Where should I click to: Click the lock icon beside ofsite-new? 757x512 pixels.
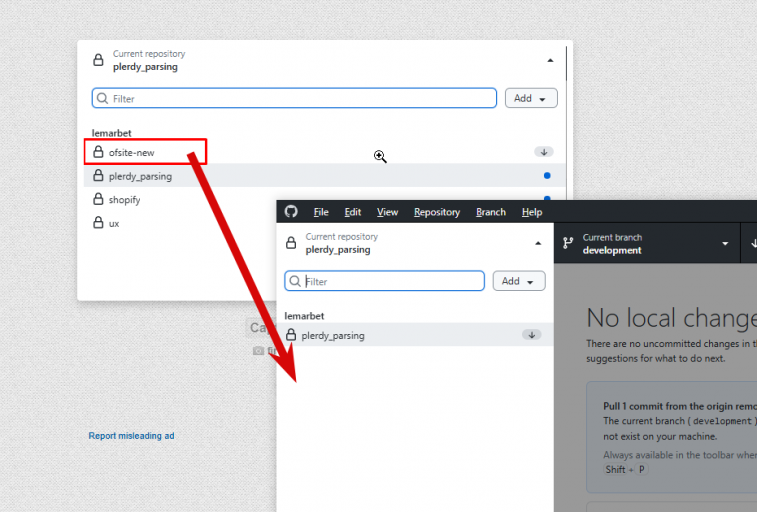click(x=98, y=152)
